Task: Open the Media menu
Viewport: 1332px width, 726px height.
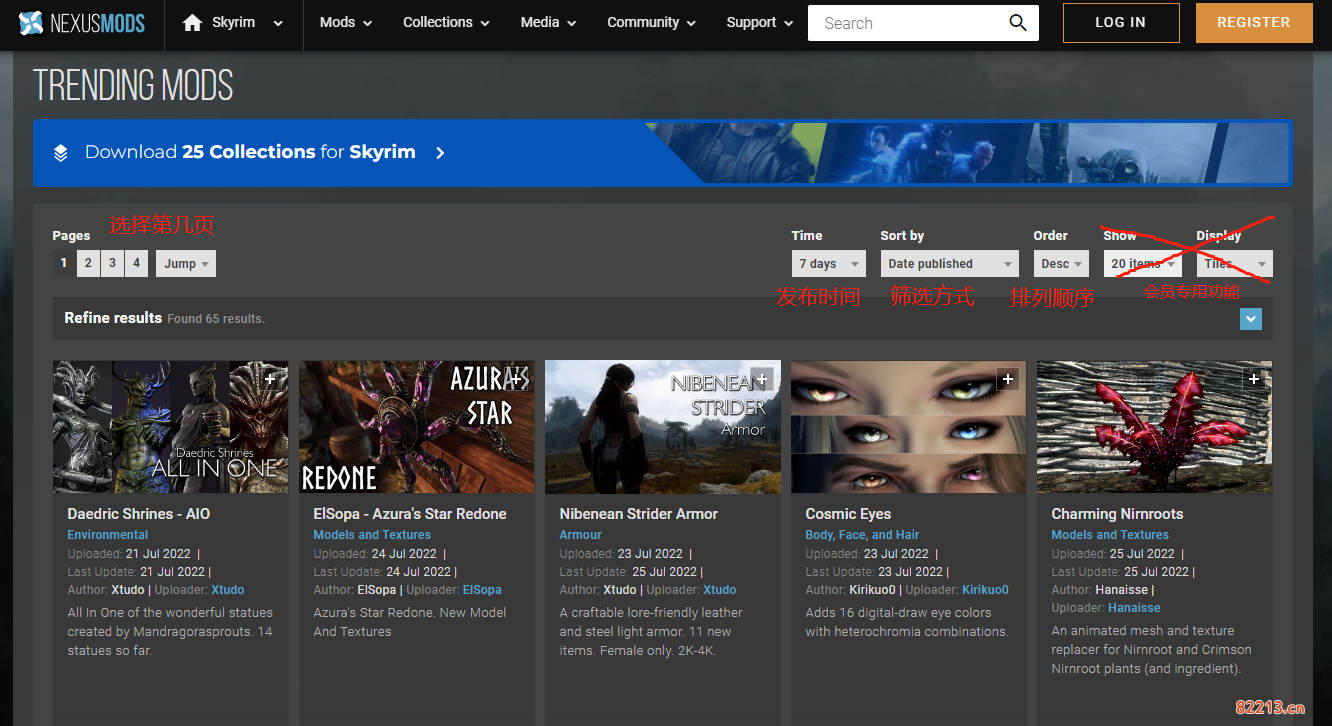Action: click(x=548, y=23)
